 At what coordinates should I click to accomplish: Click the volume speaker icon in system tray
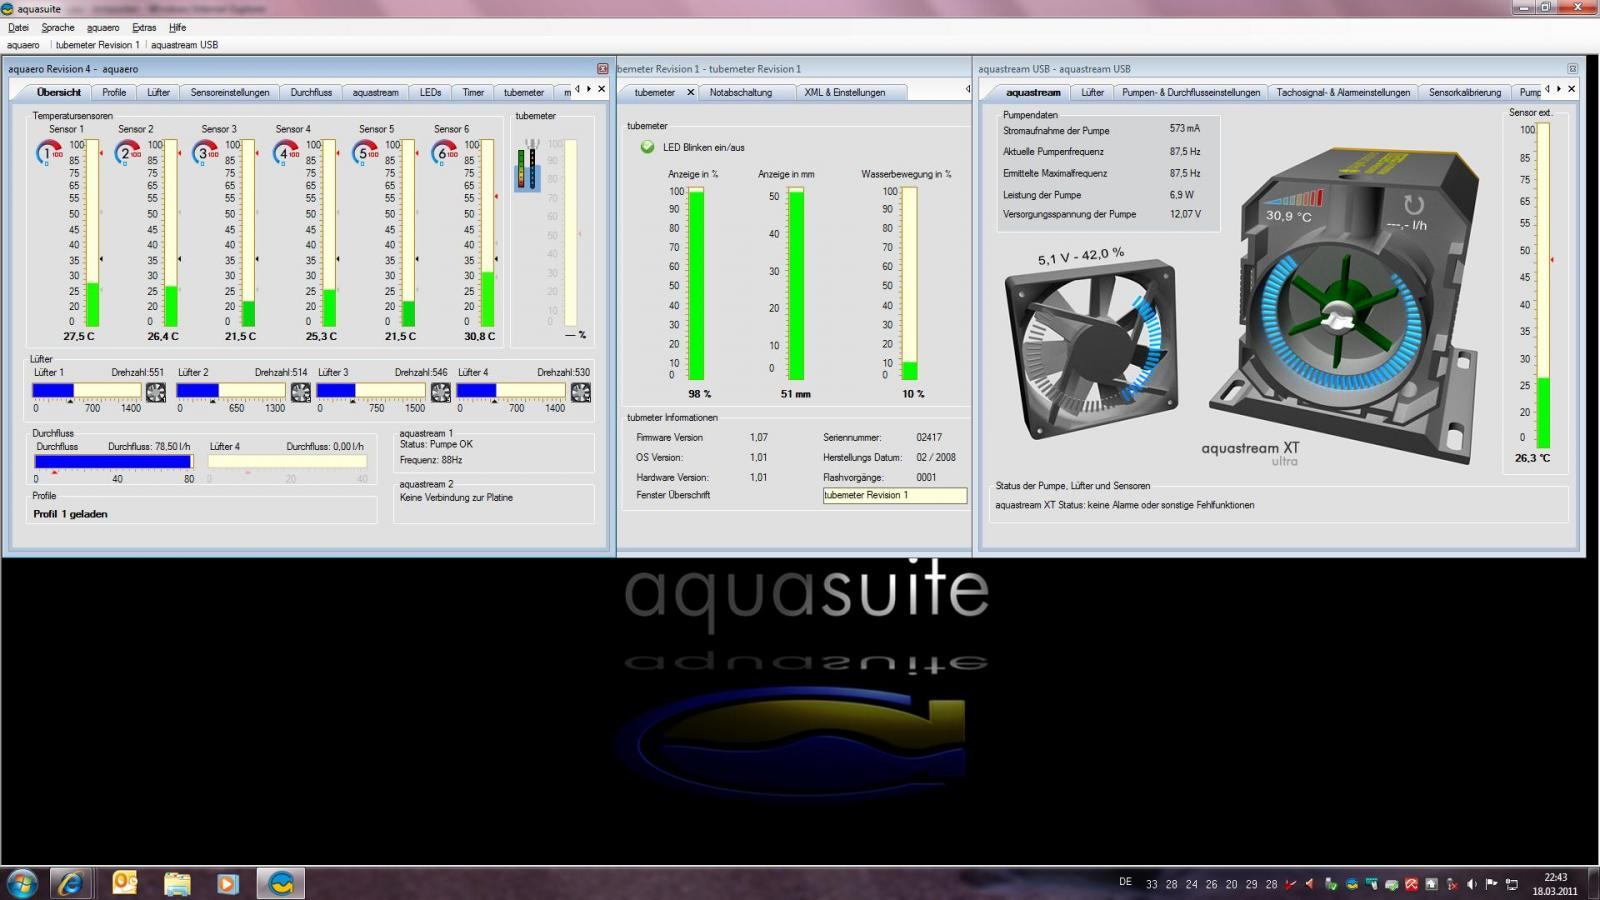1471,884
